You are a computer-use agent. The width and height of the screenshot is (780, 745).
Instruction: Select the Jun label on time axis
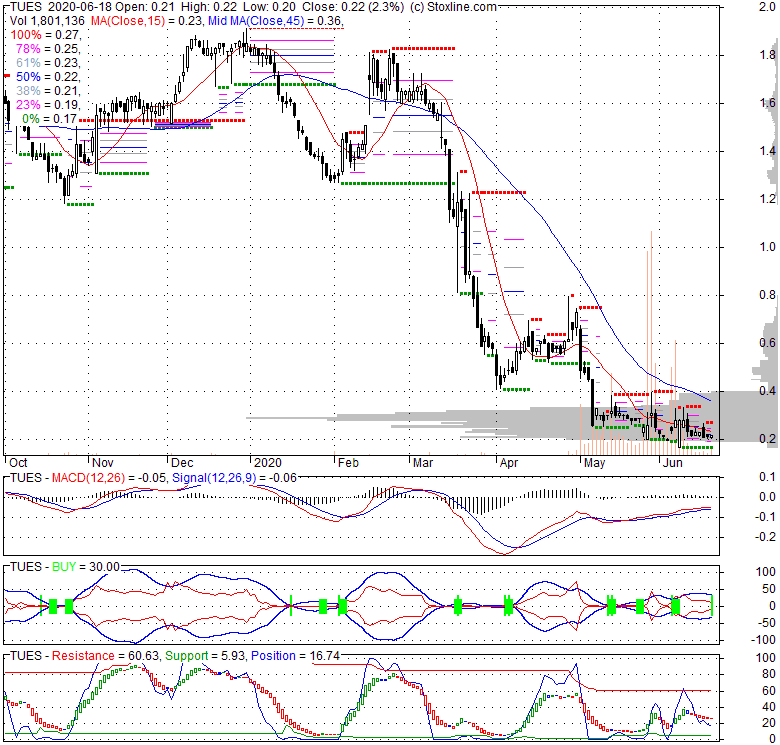[673, 463]
